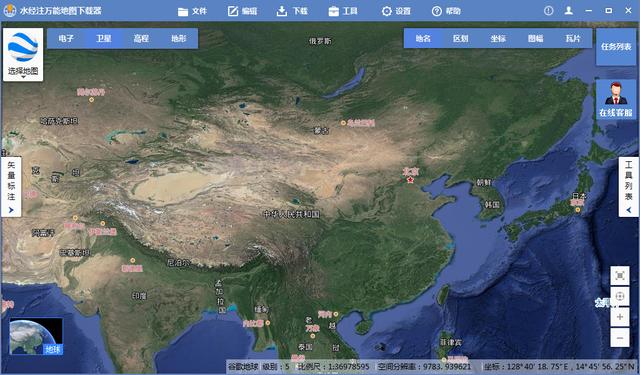
Task: Click the 北京 star marker
Action: pos(411,180)
